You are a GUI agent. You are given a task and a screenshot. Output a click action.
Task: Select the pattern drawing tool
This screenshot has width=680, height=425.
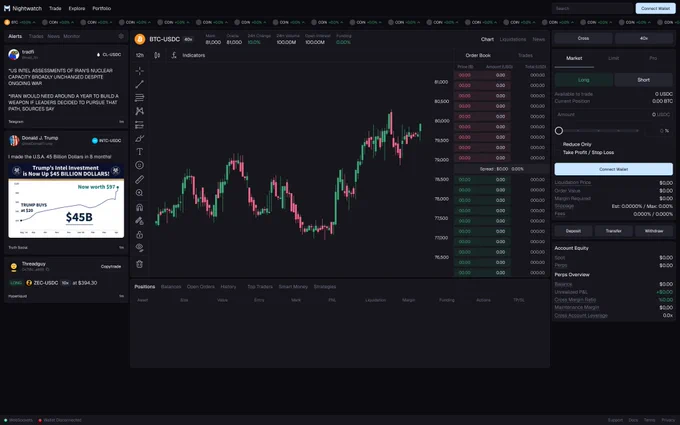pyautogui.click(x=139, y=111)
